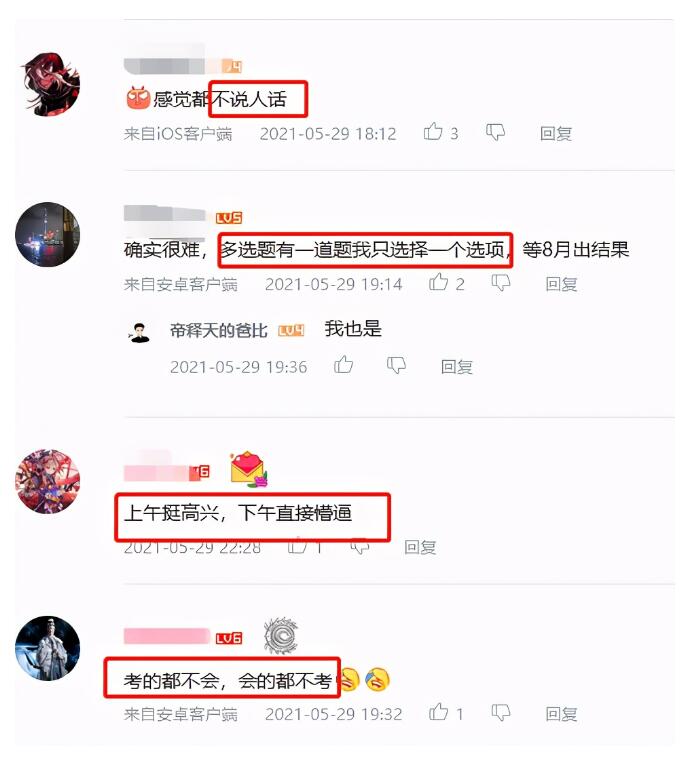Dislike the 我也是 reply at 19:36

tap(396, 365)
